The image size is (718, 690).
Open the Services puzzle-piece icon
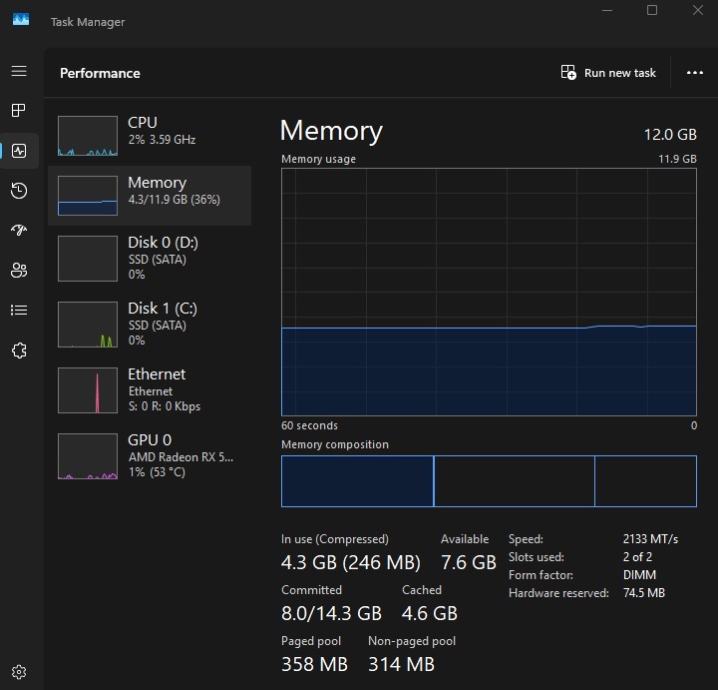pos(18,351)
